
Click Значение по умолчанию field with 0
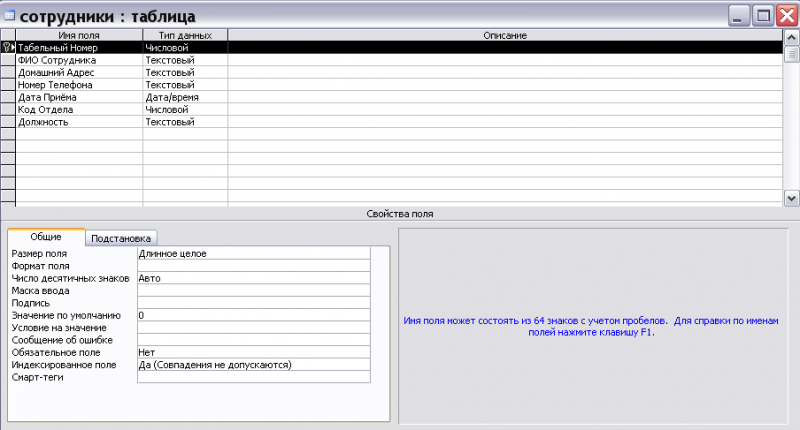[x=254, y=315]
